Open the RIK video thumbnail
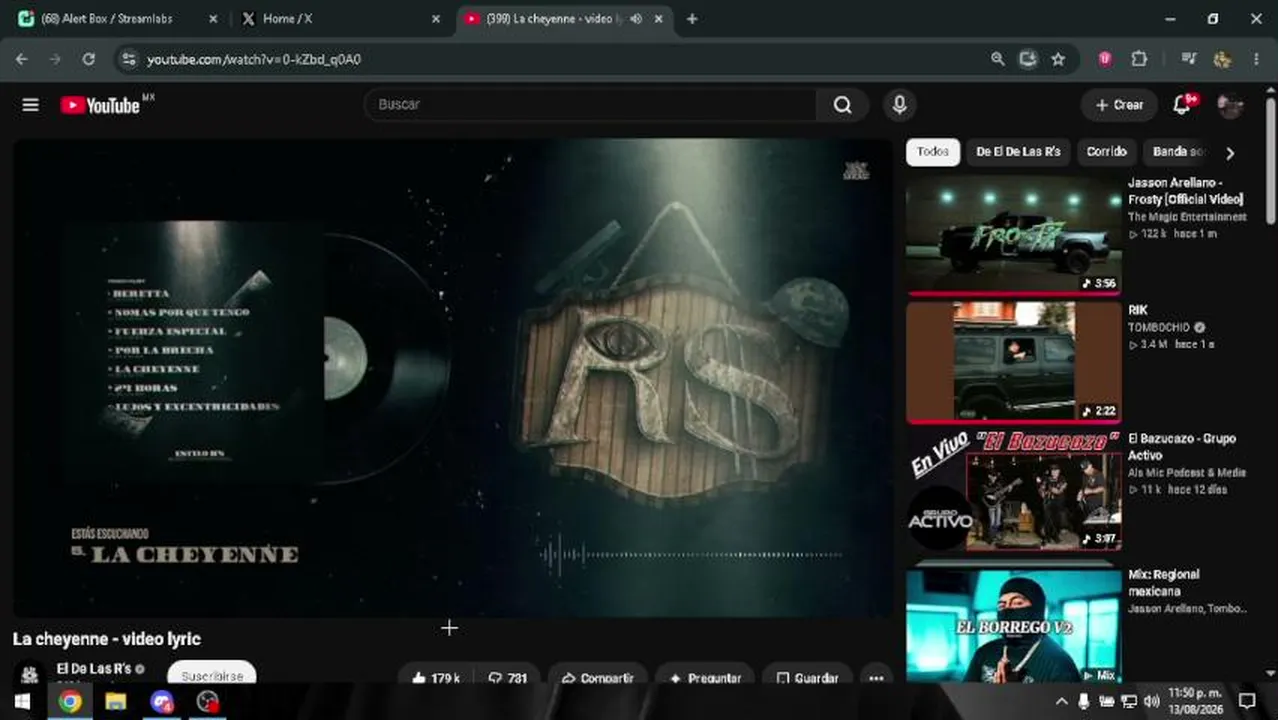The width and height of the screenshot is (1278, 720). tap(1013, 362)
